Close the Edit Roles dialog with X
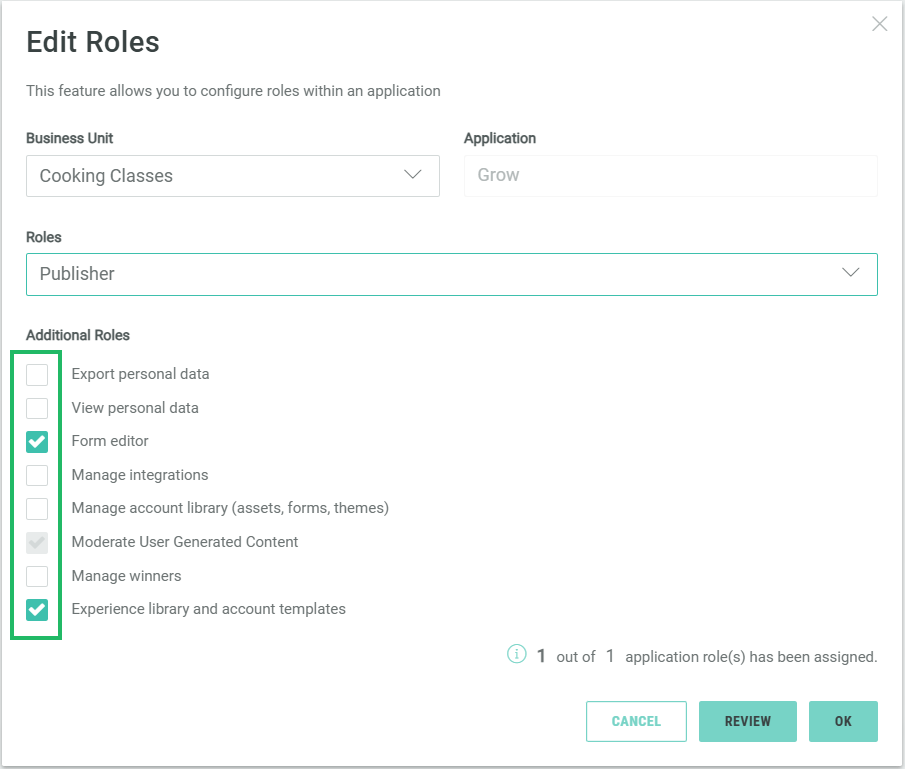The image size is (905, 769). 879,24
